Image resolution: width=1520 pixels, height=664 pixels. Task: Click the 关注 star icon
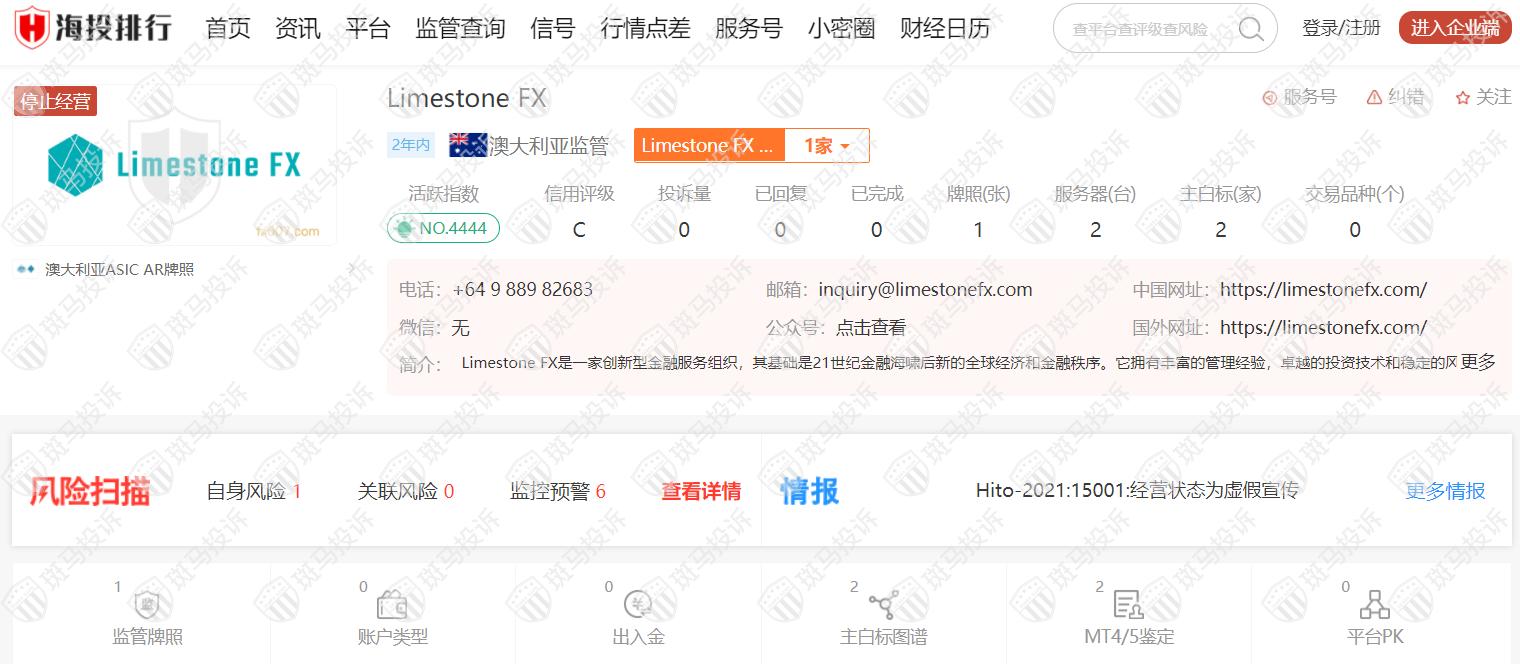pyautogui.click(x=1463, y=98)
